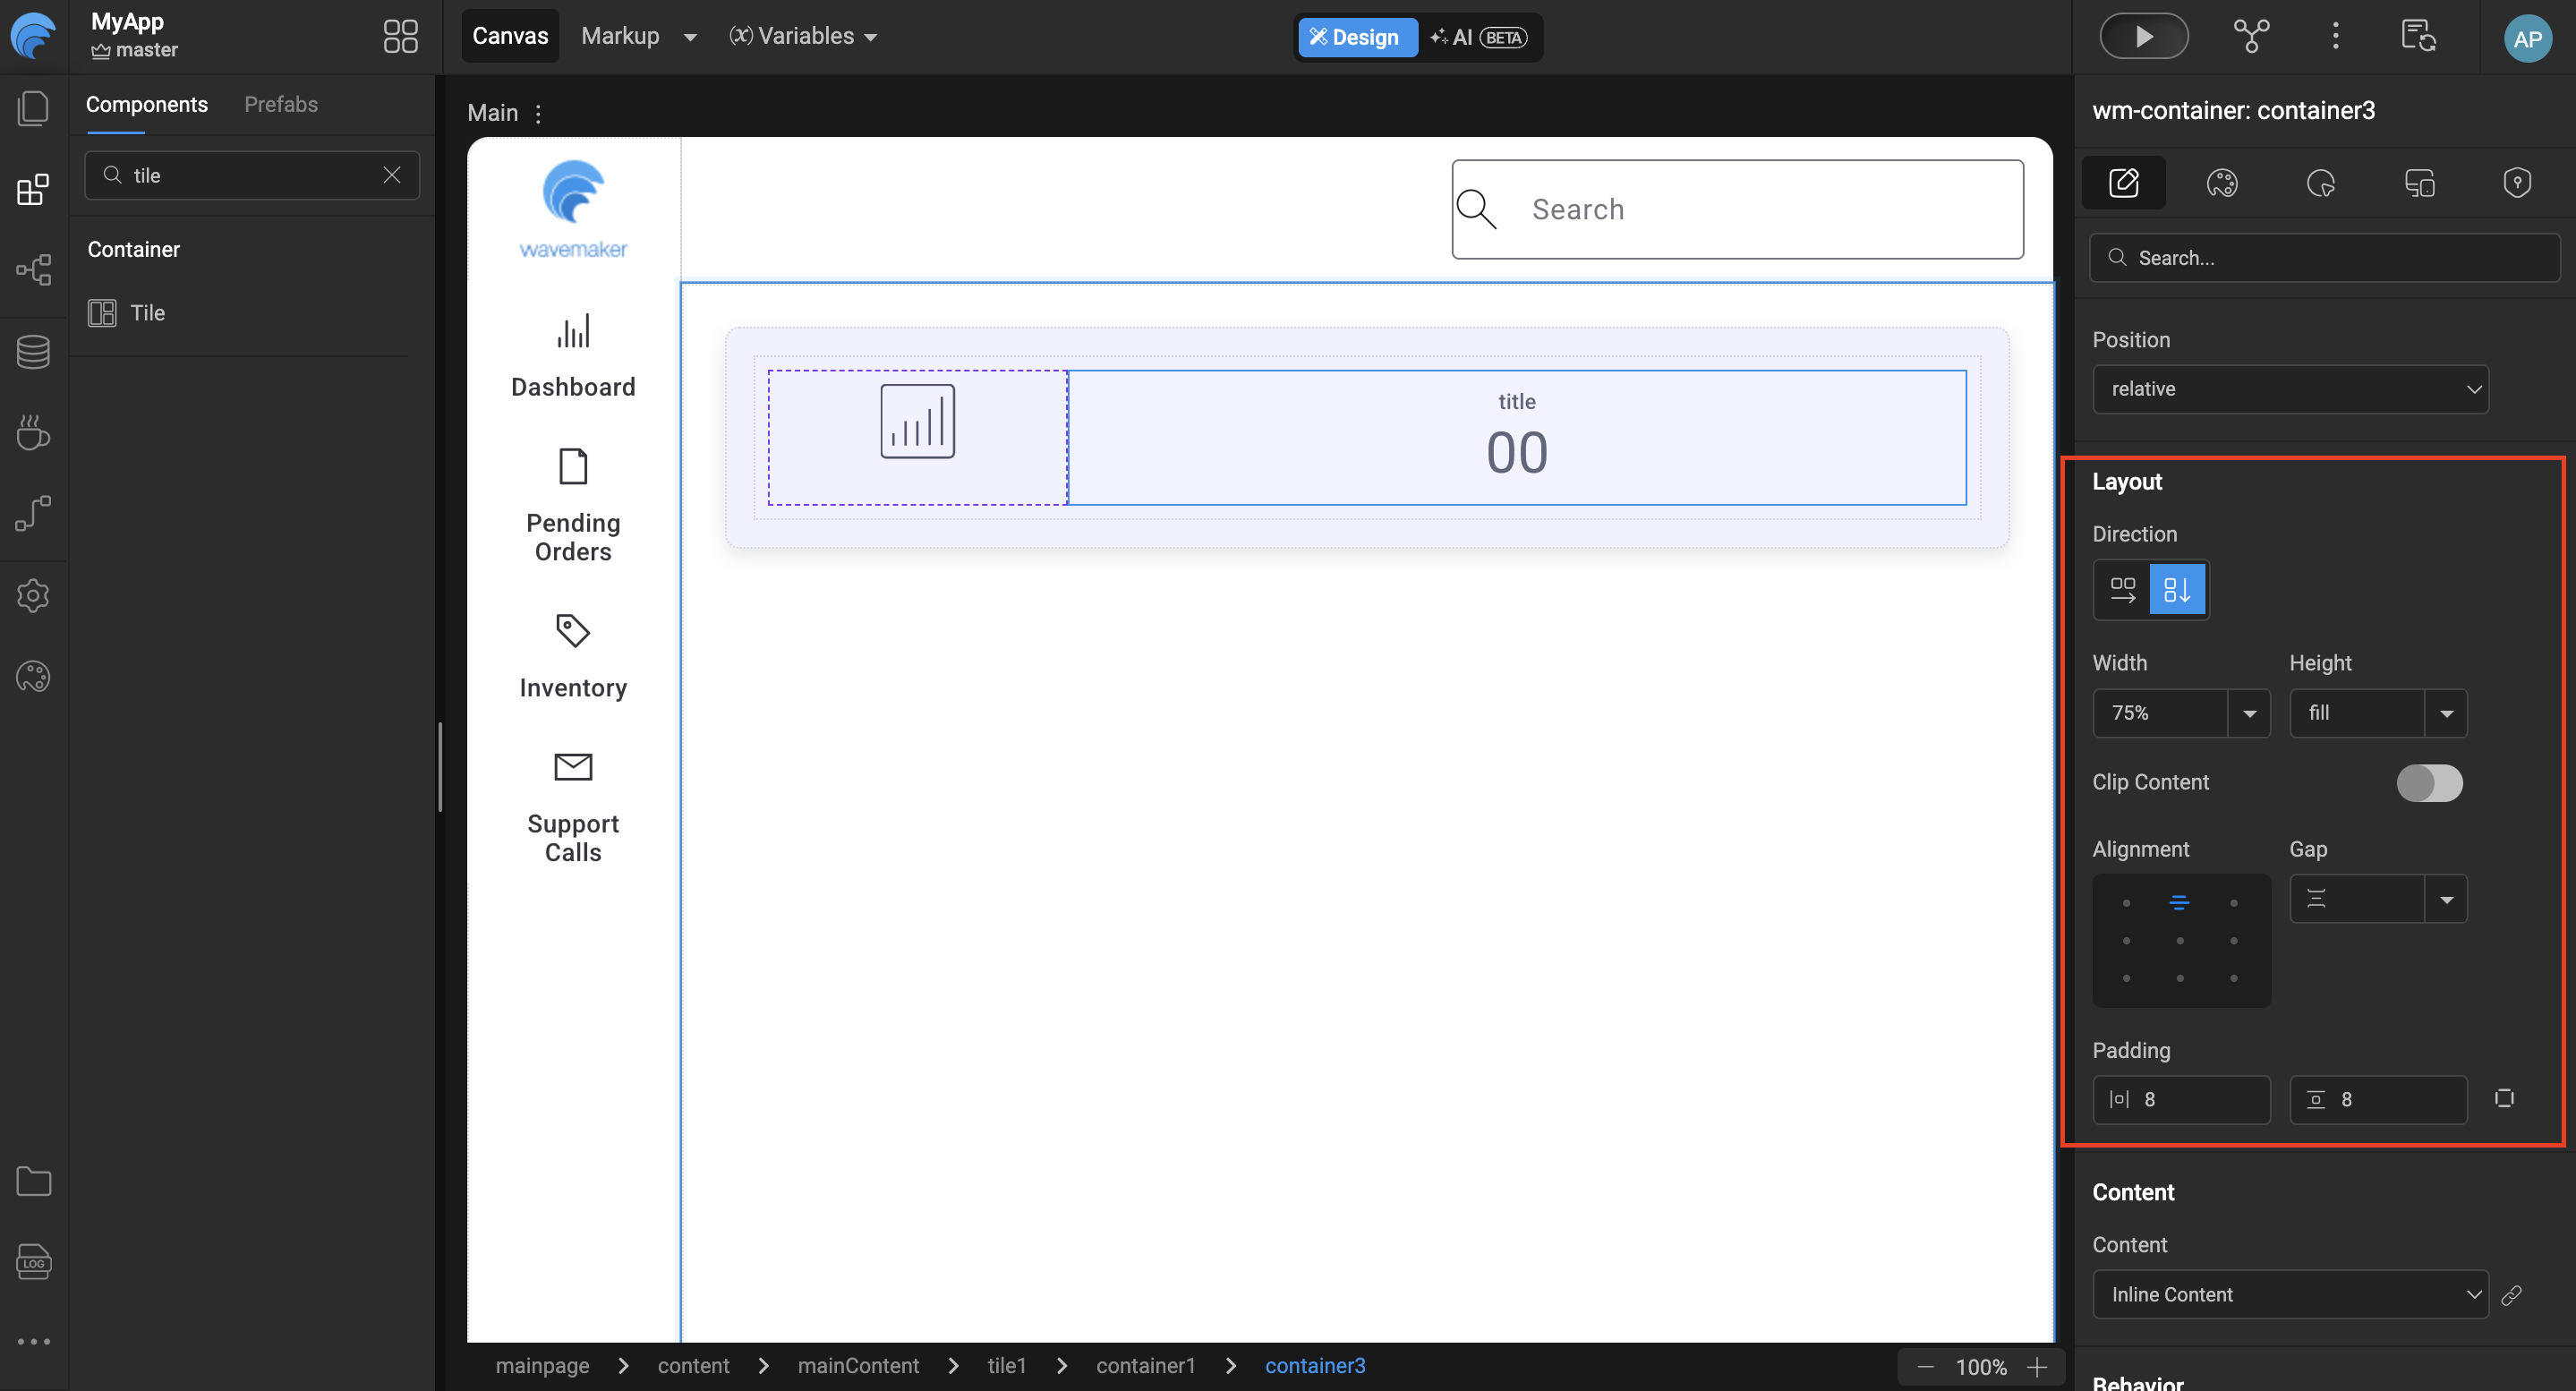
Task: Run the app preview
Action: coord(2143,35)
